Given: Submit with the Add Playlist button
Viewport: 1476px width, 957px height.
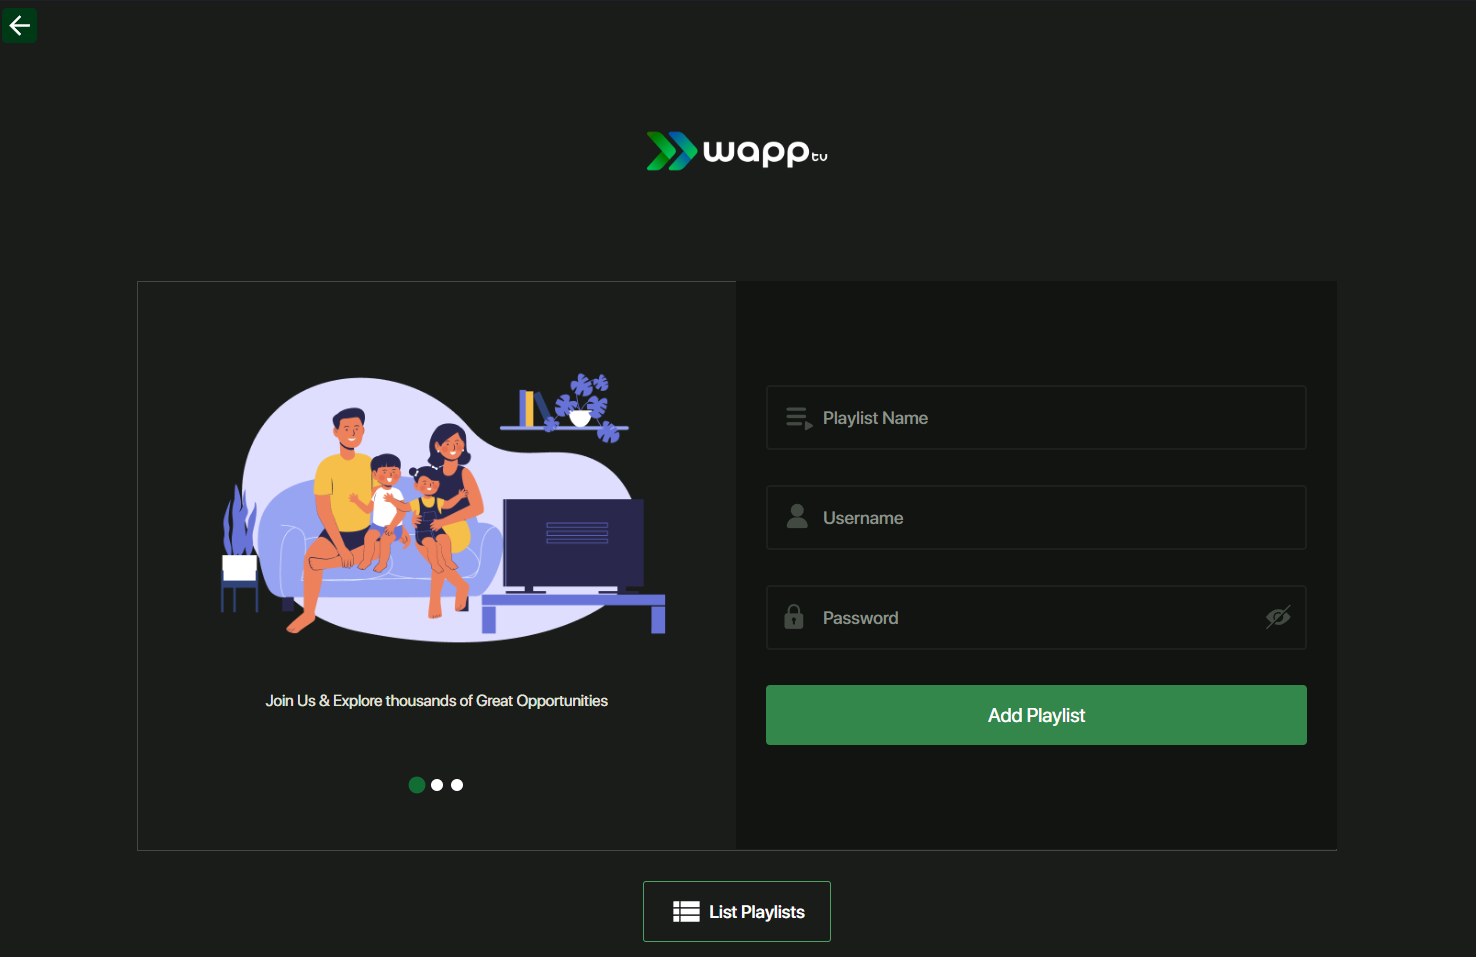Looking at the screenshot, I should (x=1036, y=715).
